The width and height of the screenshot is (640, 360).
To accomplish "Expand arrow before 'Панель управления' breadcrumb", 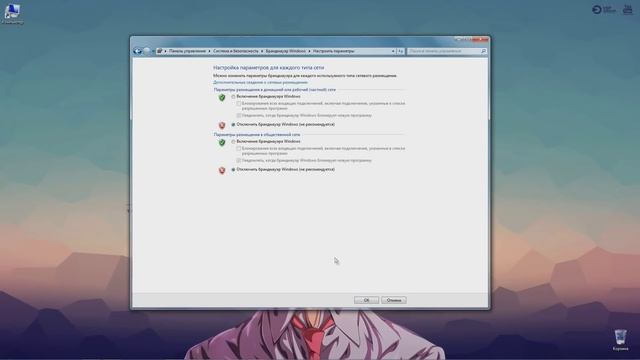I will 165,51.
